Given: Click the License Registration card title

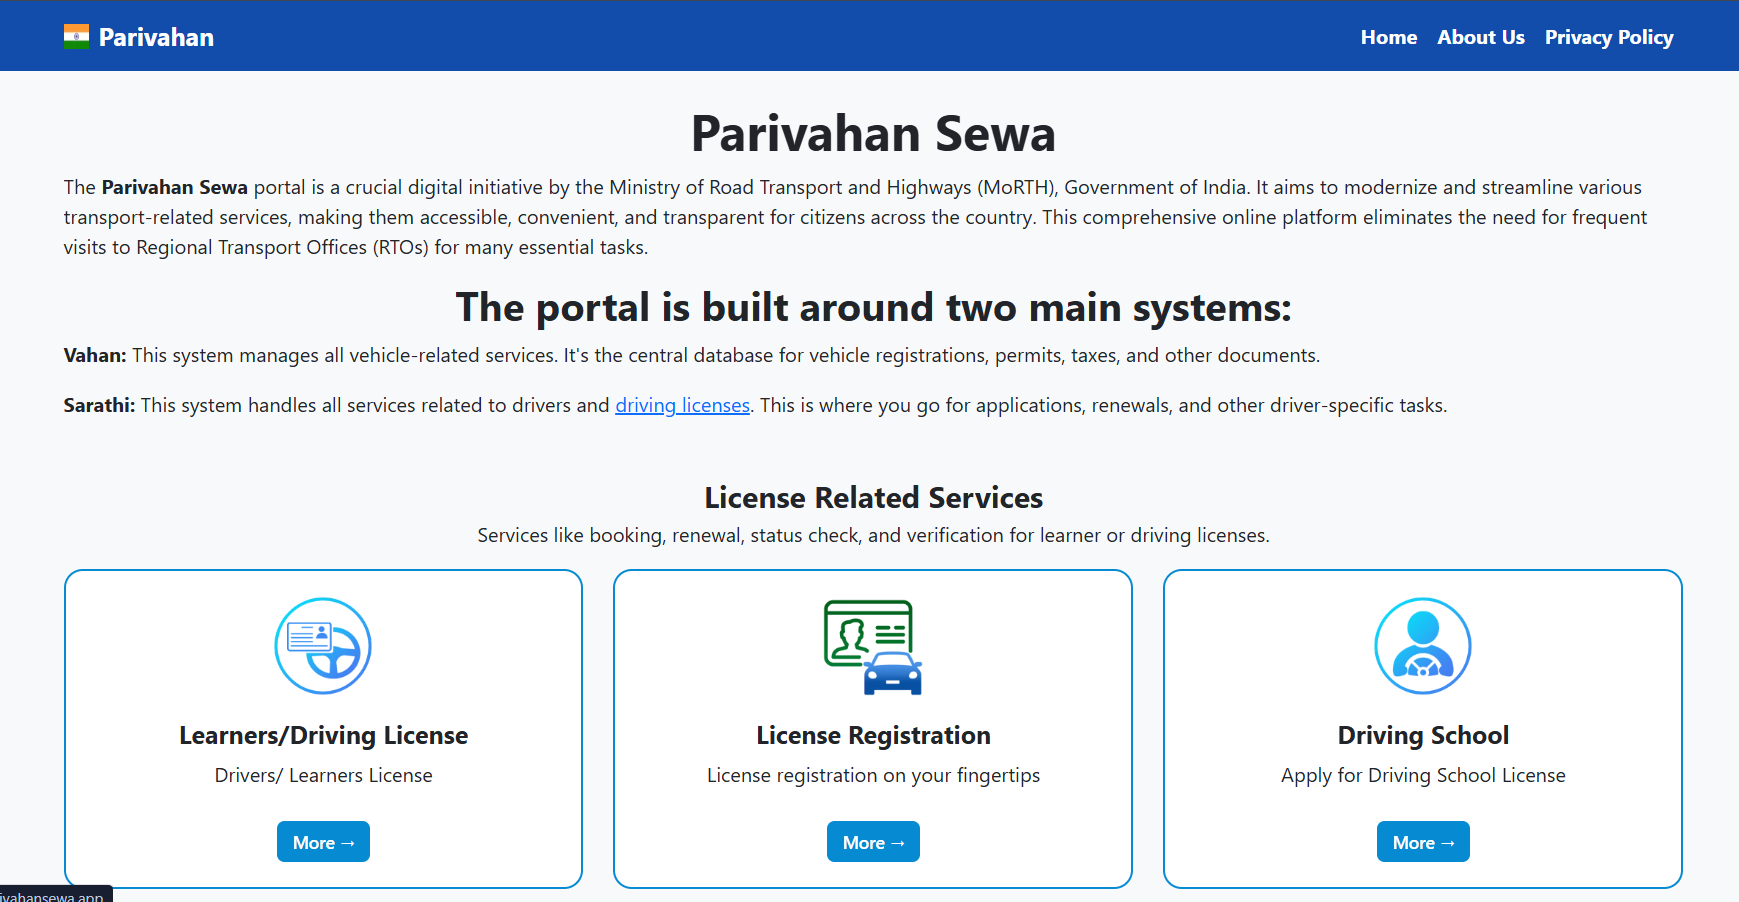Looking at the screenshot, I should click(x=873, y=735).
